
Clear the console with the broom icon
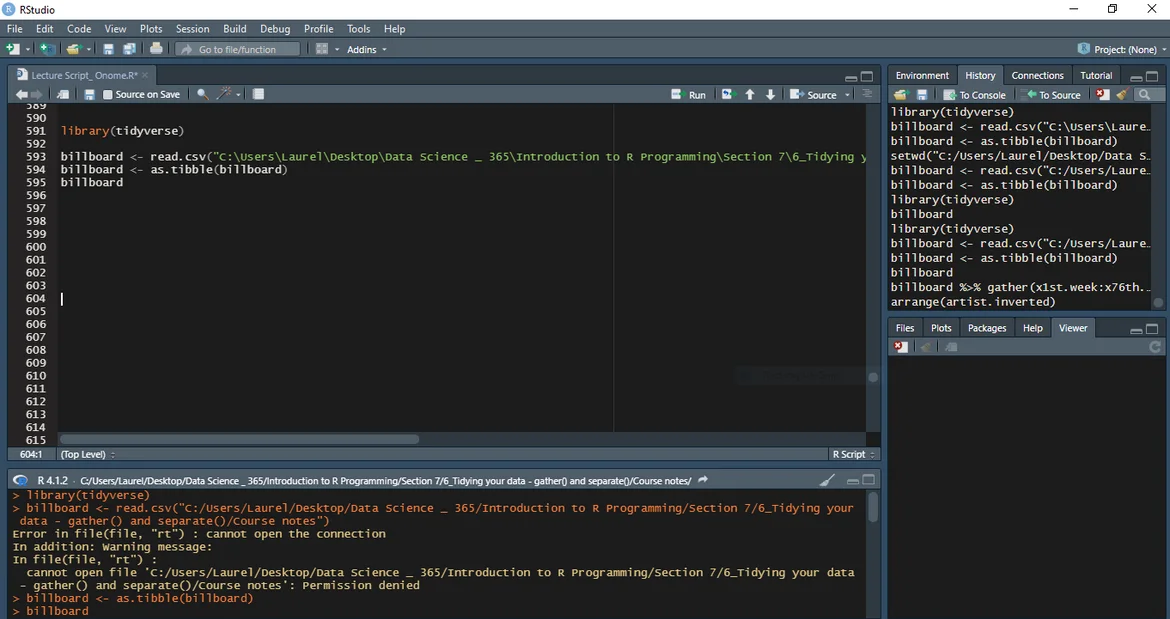tap(827, 480)
